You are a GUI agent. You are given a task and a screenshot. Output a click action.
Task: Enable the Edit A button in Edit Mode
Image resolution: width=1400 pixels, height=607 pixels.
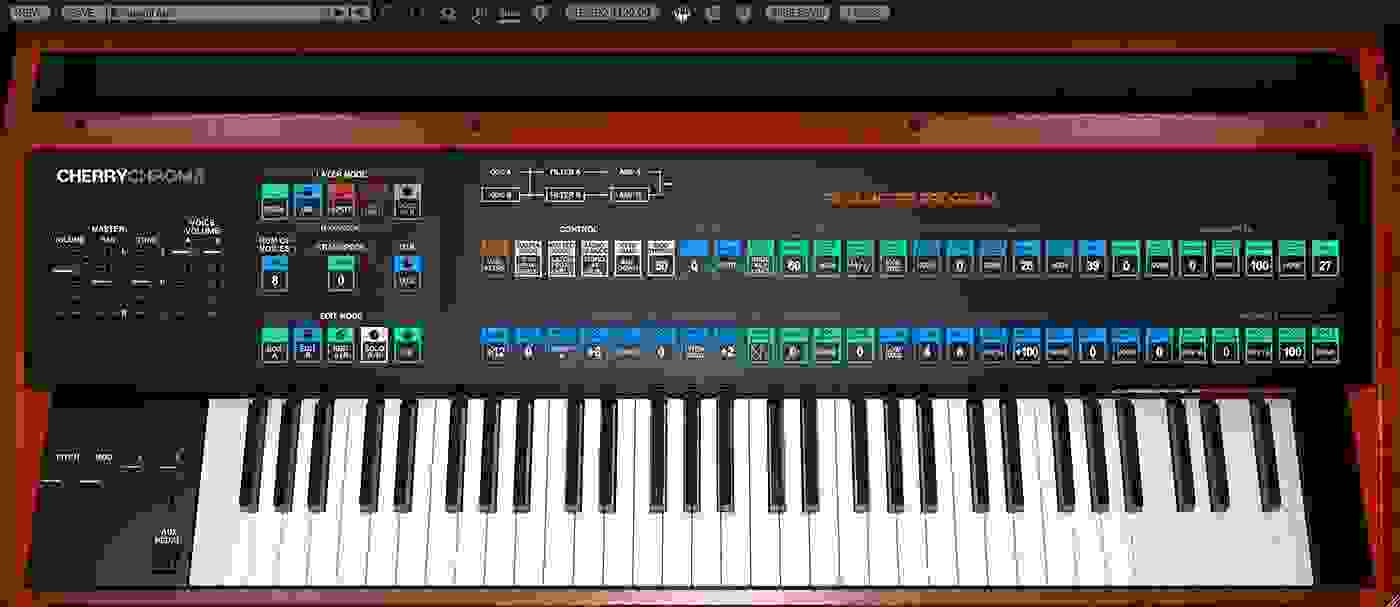273,347
